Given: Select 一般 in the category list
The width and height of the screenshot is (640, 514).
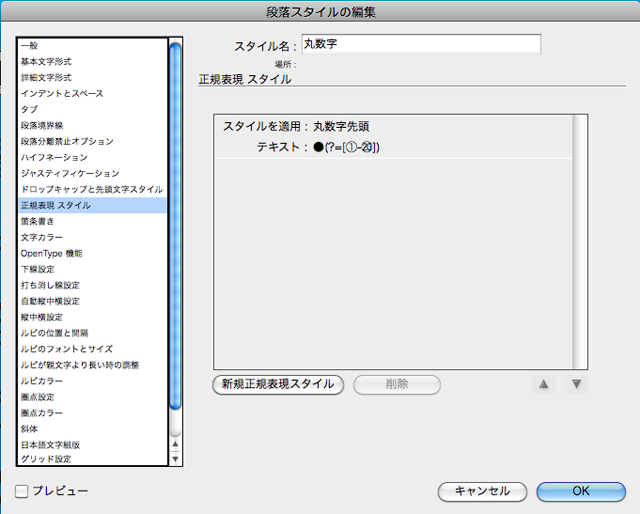Looking at the screenshot, I should click(x=30, y=46).
